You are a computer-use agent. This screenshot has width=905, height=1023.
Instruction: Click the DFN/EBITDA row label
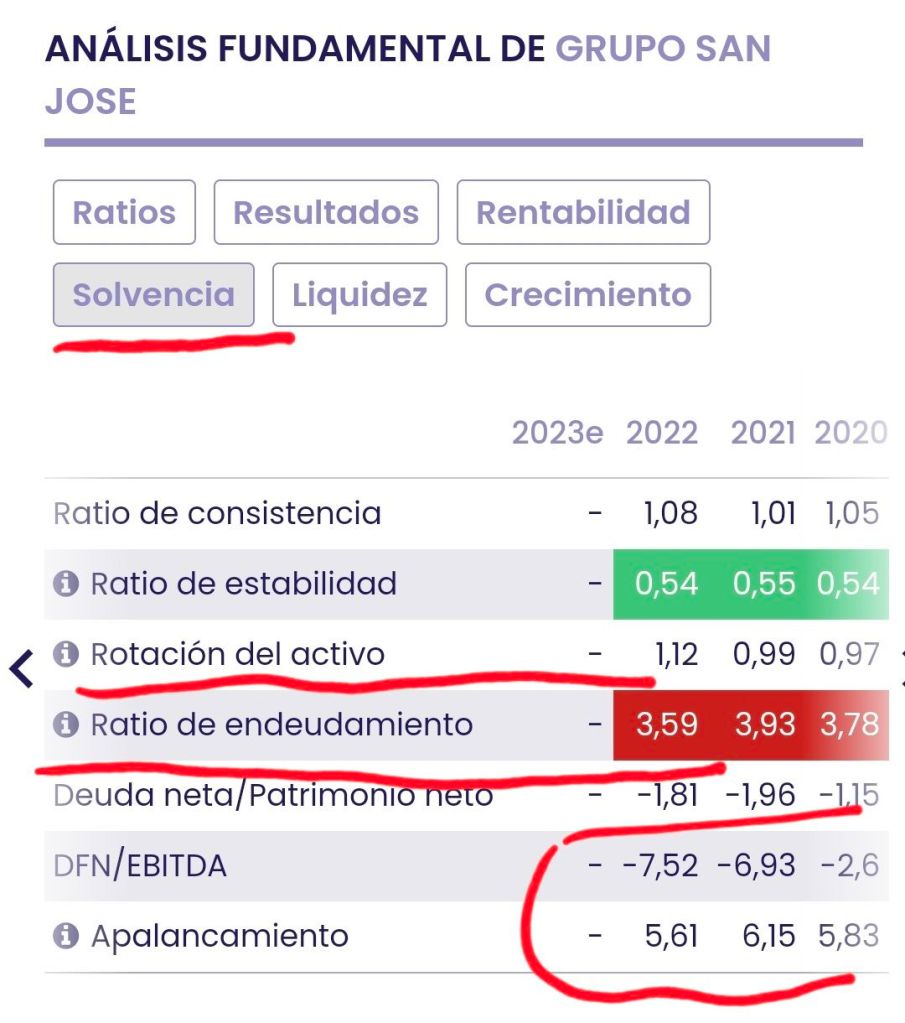pyautogui.click(x=140, y=866)
